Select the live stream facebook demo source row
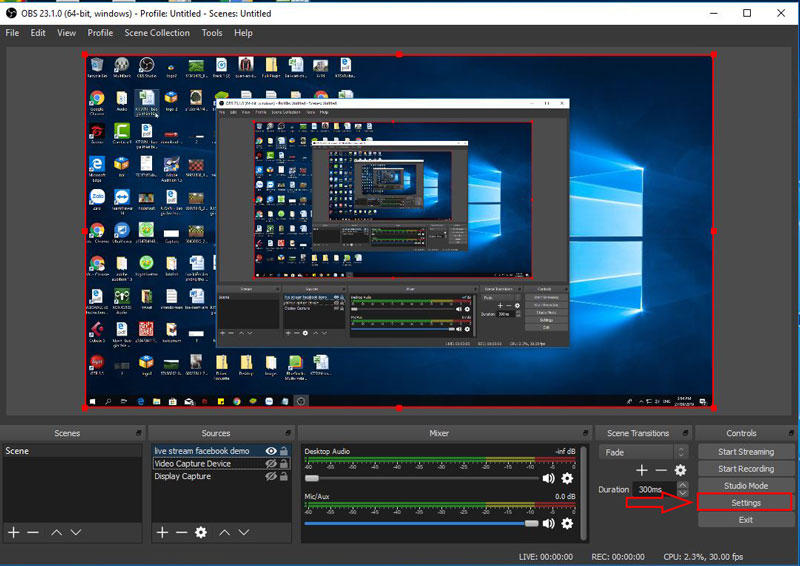The width and height of the screenshot is (800, 566). pyautogui.click(x=221, y=451)
